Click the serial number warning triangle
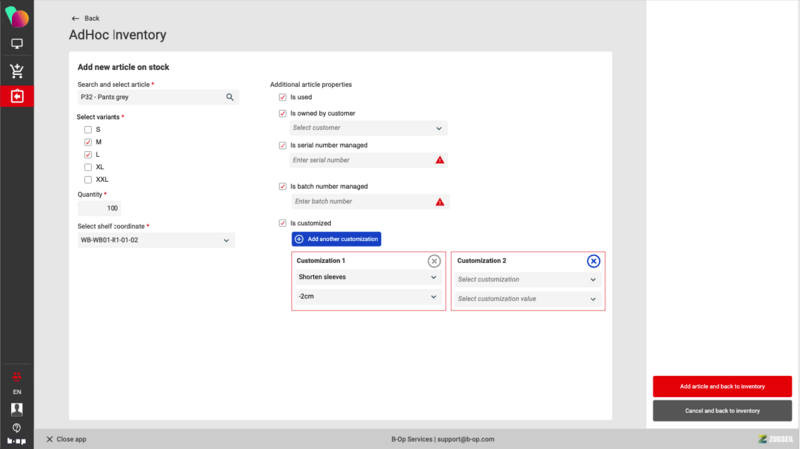 (440, 160)
